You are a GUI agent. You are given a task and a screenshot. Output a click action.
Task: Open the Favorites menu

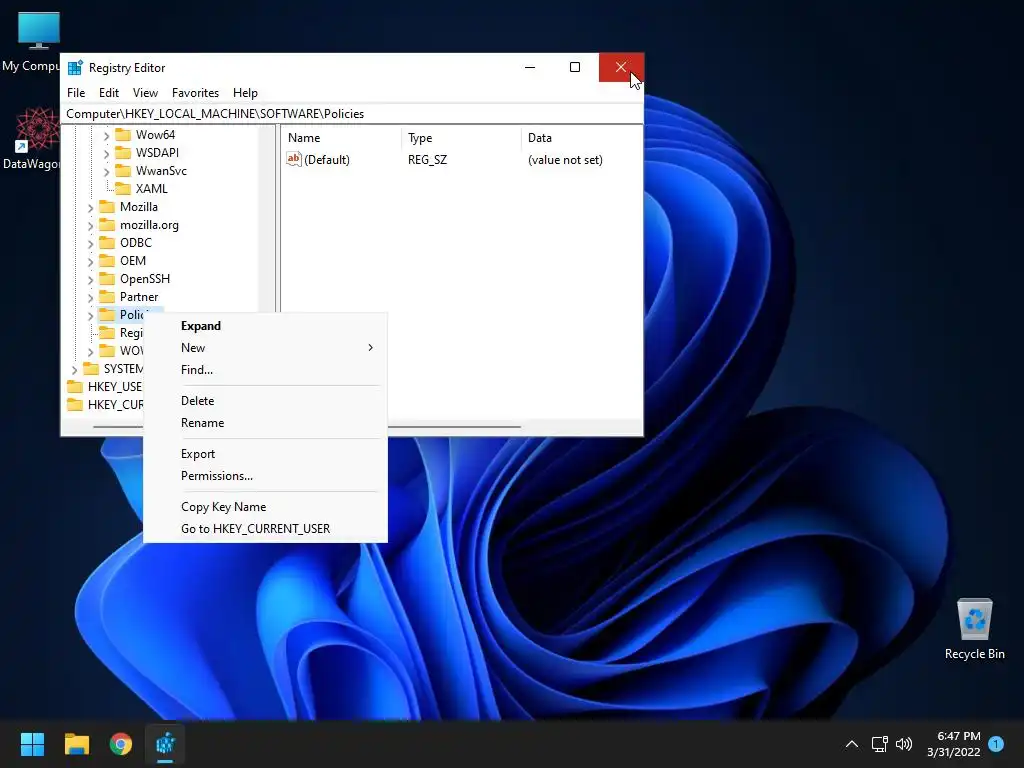[x=195, y=93]
